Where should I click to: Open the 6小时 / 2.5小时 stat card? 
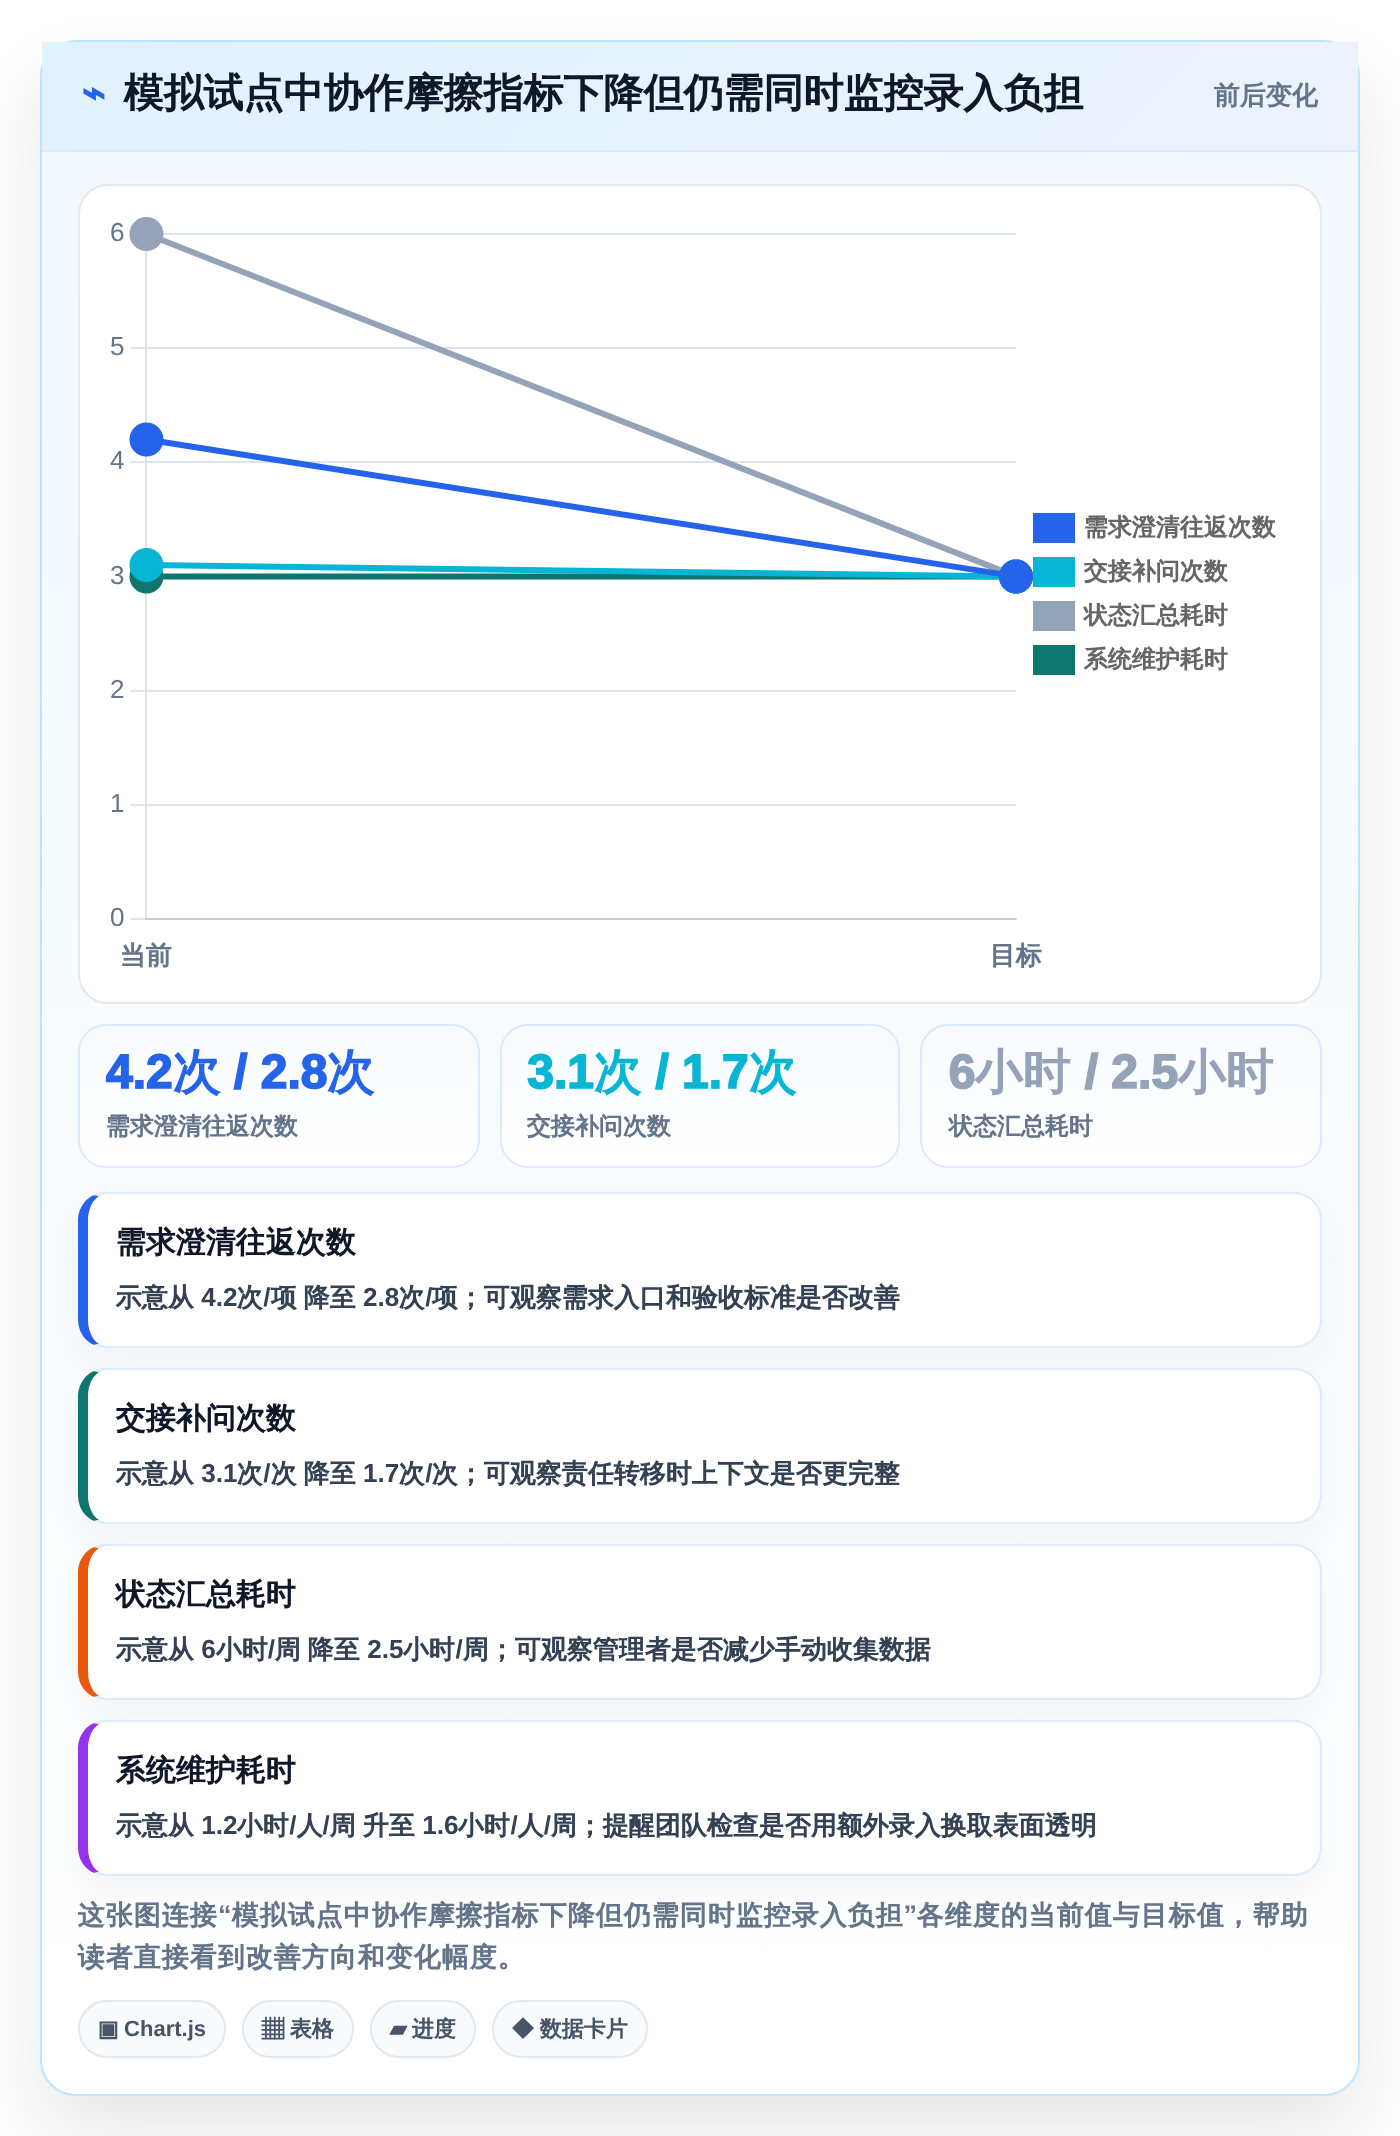[x=1121, y=1095]
